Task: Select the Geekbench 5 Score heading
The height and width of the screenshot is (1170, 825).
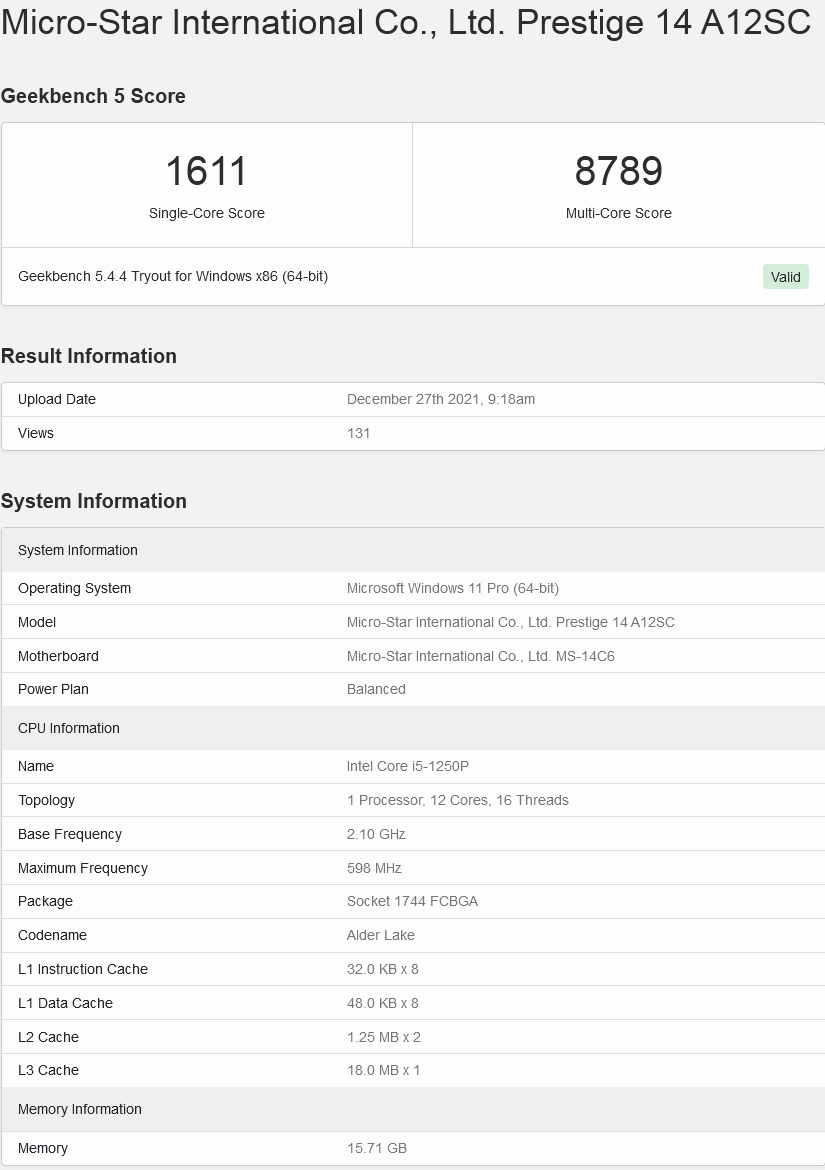Action: click(x=93, y=96)
